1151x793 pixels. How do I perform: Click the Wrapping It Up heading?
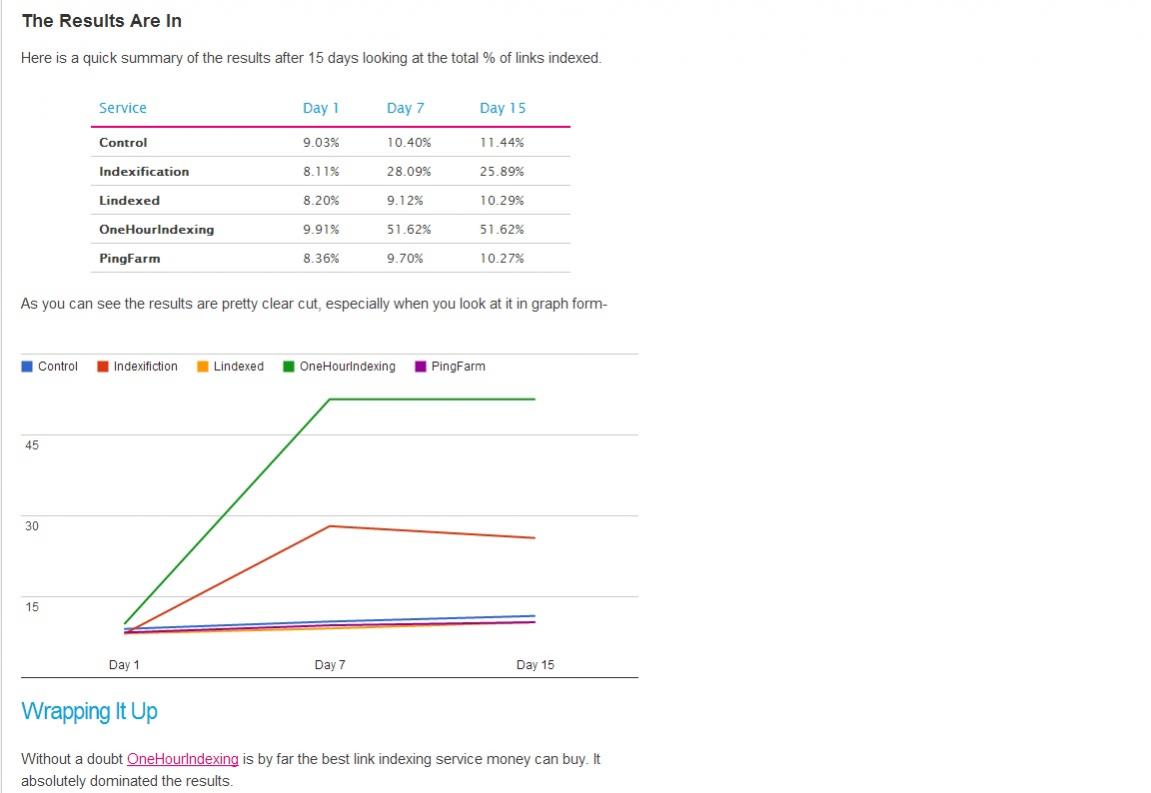point(89,711)
